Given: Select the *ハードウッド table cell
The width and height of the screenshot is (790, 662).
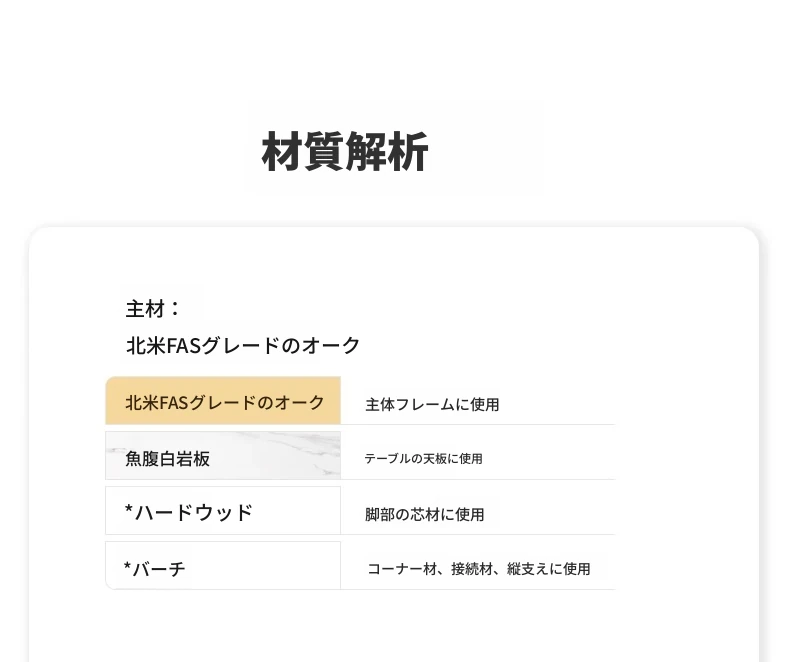Looking at the screenshot, I should click(222, 512).
